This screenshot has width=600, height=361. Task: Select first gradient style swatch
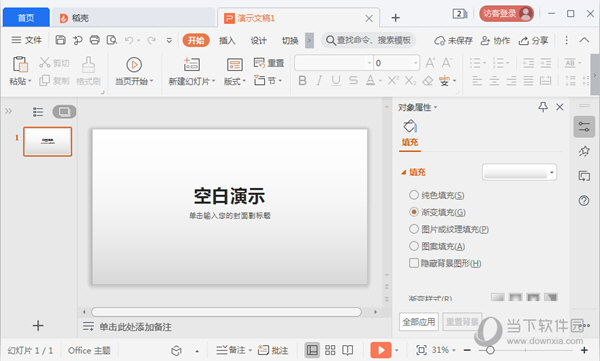coord(497,297)
